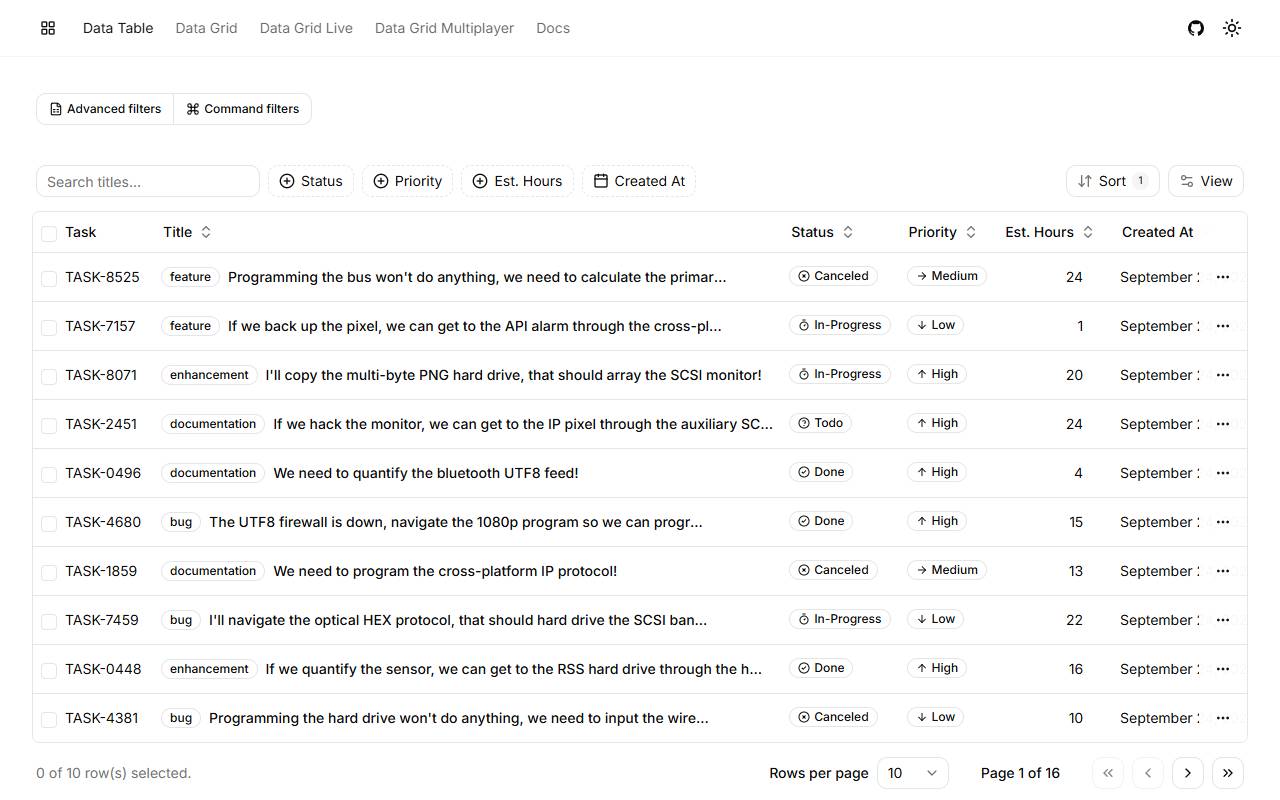Open the Status filter dropdown

pyautogui.click(x=311, y=181)
